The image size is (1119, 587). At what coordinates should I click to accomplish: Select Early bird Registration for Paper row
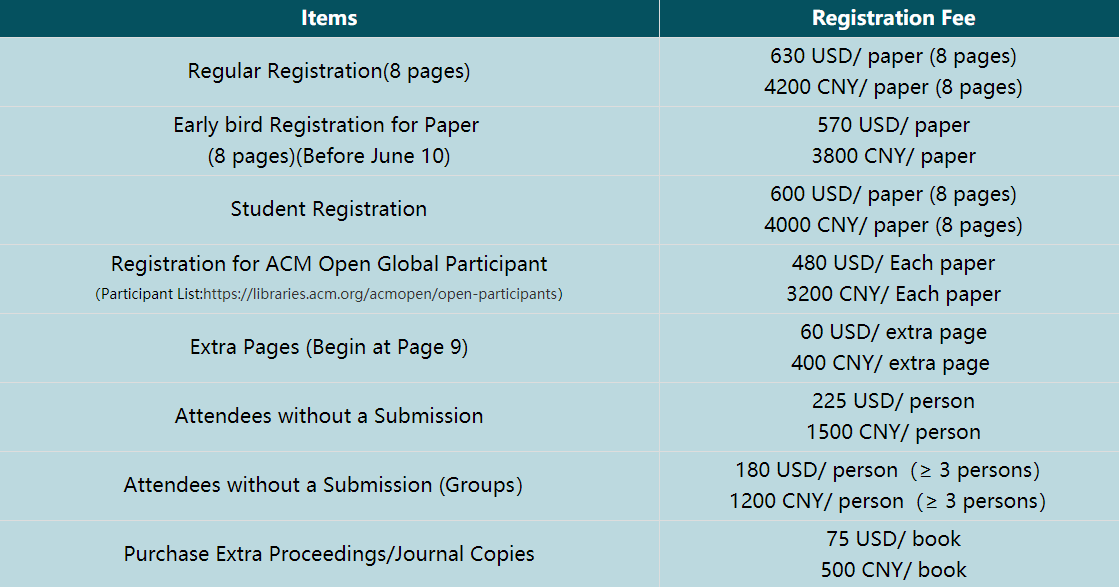coord(329,141)
